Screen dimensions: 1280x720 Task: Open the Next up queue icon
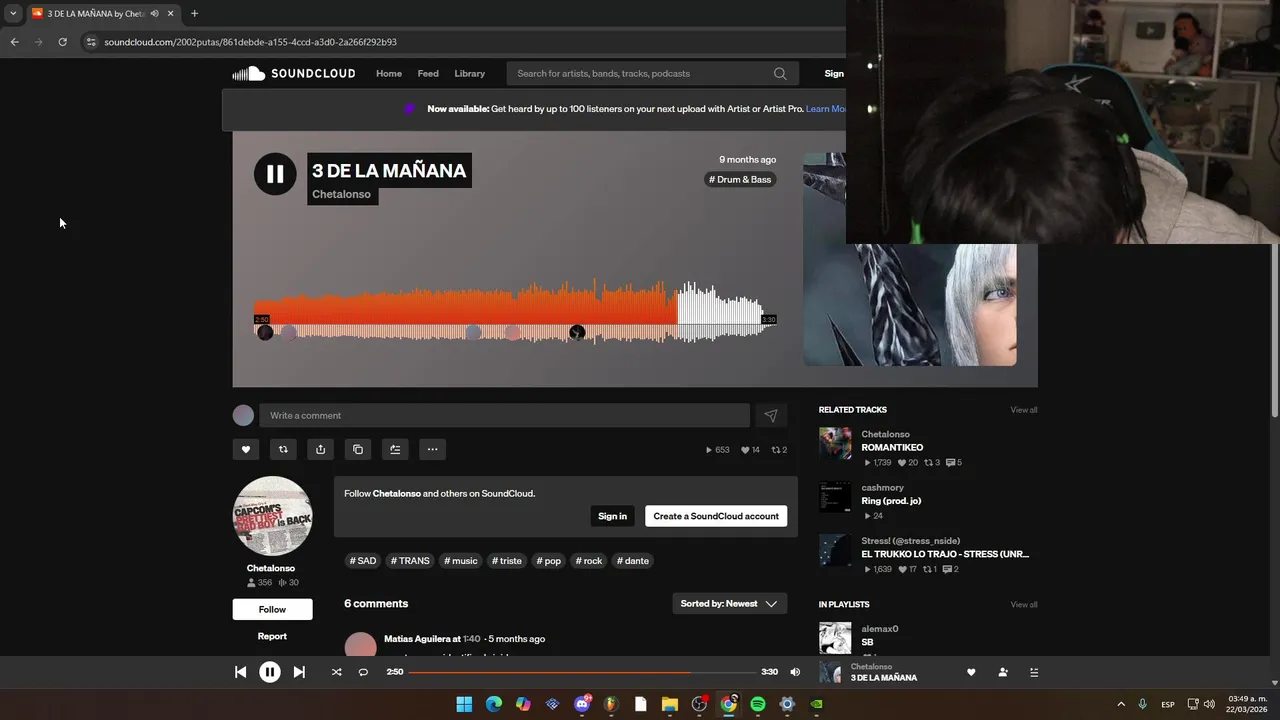[x=1034, y=672]
